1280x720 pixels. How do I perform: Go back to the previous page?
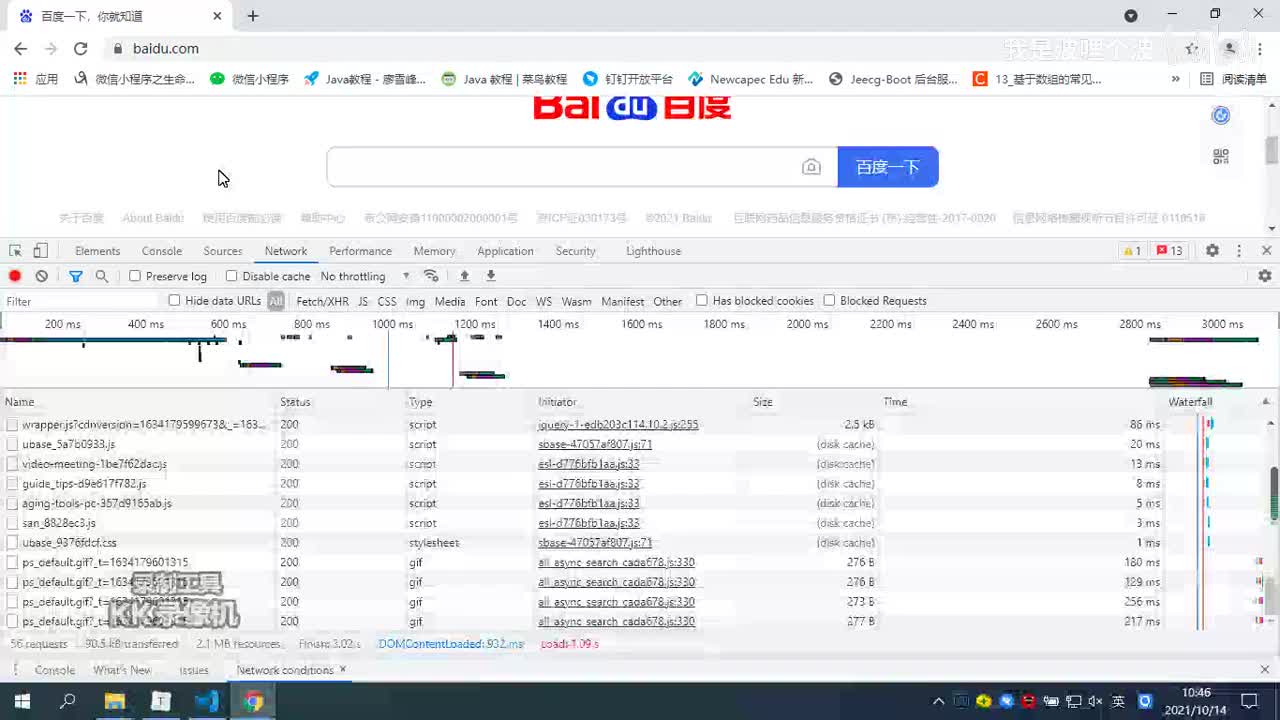point(20,48)
